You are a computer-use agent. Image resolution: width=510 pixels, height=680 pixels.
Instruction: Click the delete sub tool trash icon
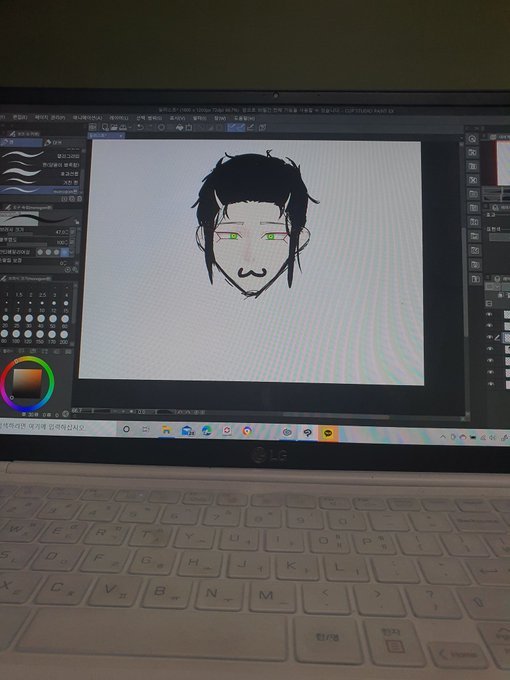pos(78,199)
